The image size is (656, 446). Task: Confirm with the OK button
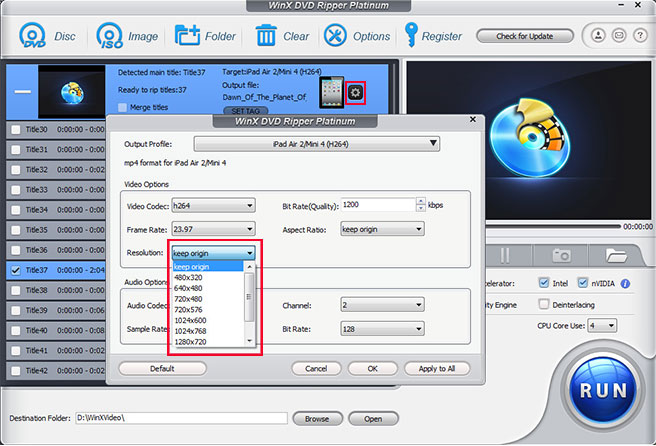[373, 369]
